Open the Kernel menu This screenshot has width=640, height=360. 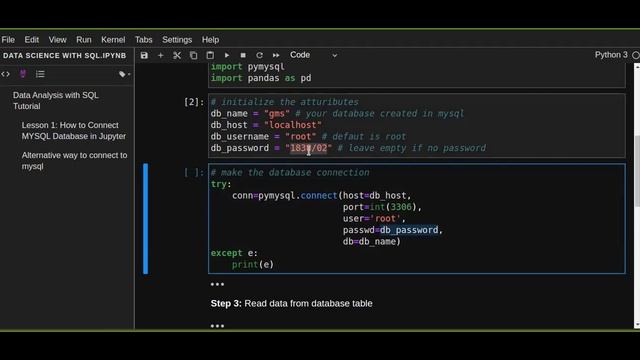point(113,40)
